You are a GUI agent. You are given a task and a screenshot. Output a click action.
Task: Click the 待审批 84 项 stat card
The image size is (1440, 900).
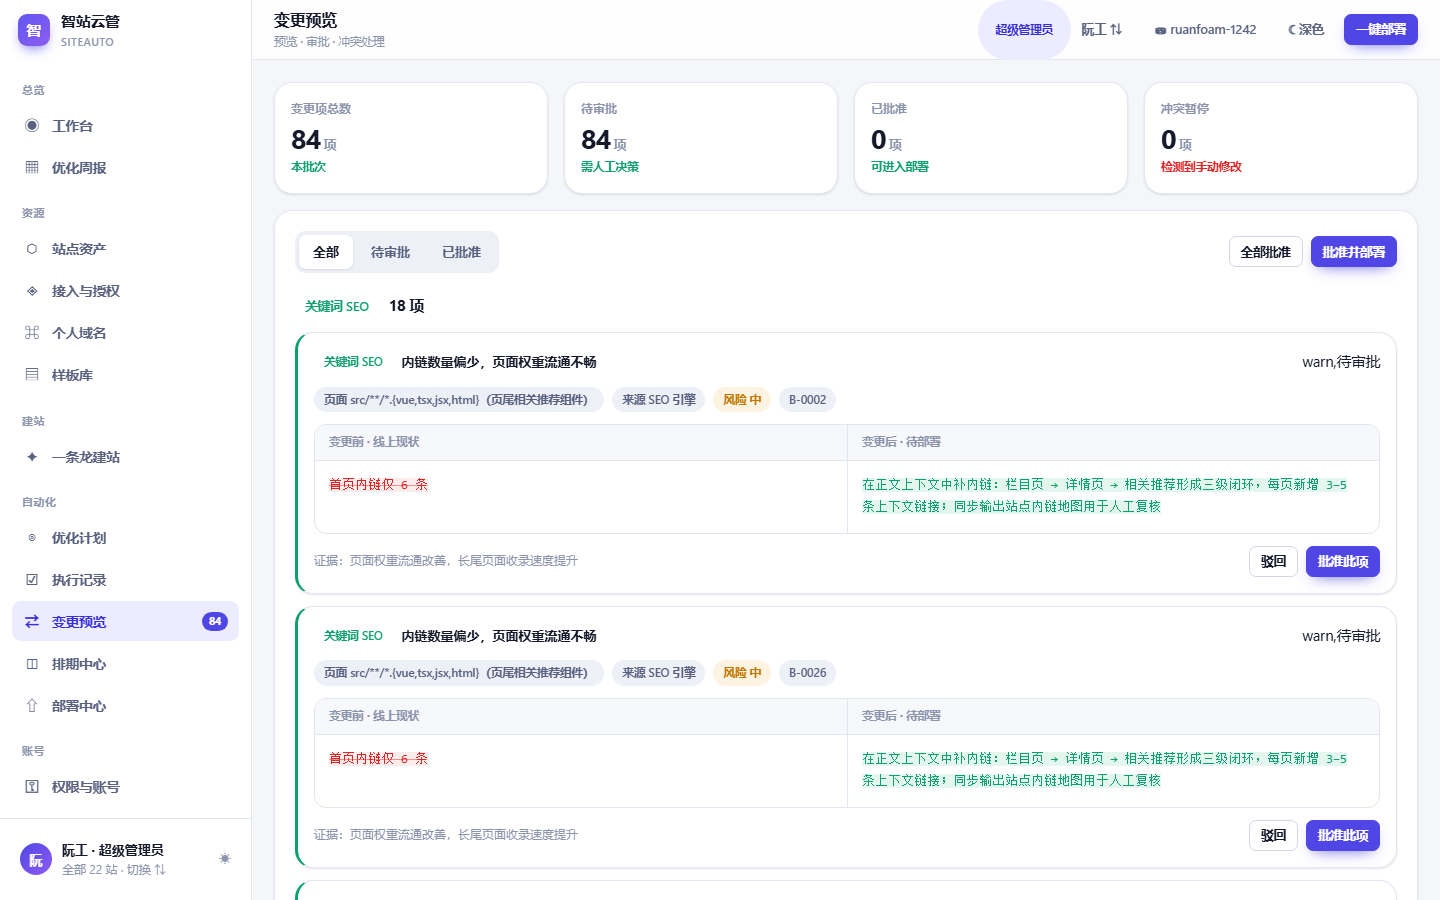[x=701, y=138]
